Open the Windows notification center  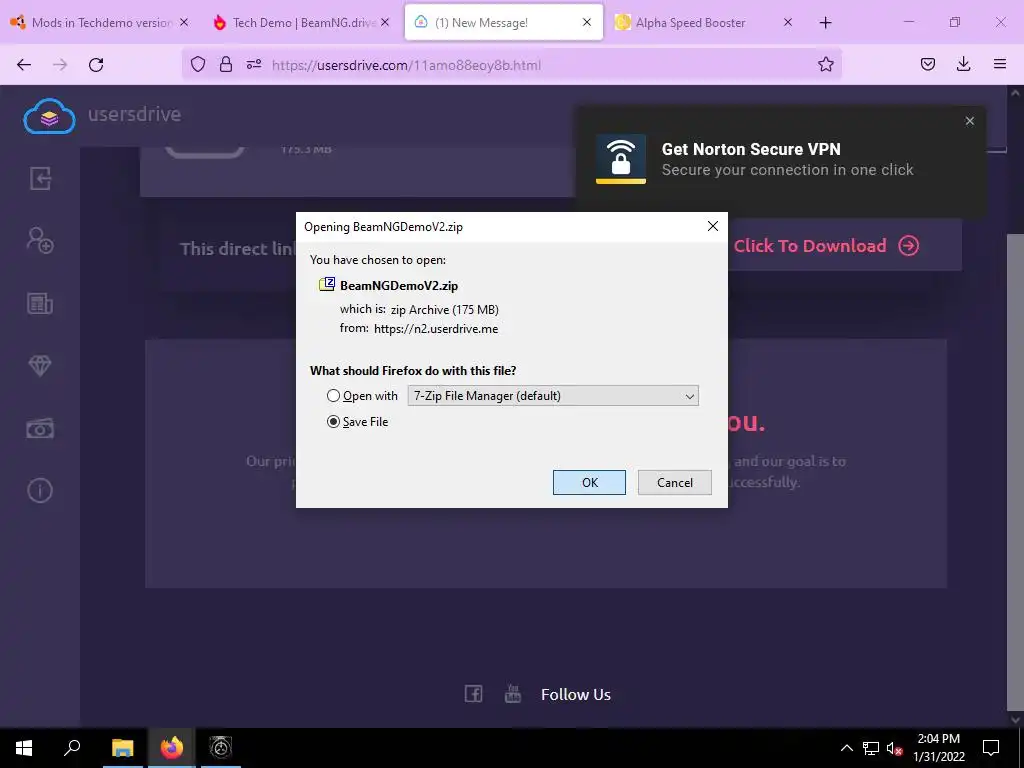[990, 747]
